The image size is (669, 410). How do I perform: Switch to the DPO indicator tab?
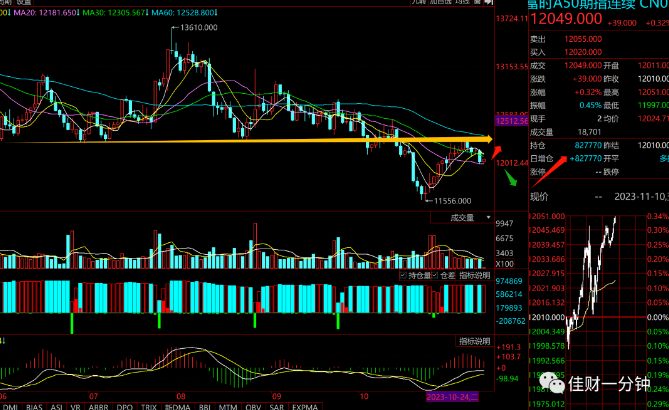(x=125, y=407)
